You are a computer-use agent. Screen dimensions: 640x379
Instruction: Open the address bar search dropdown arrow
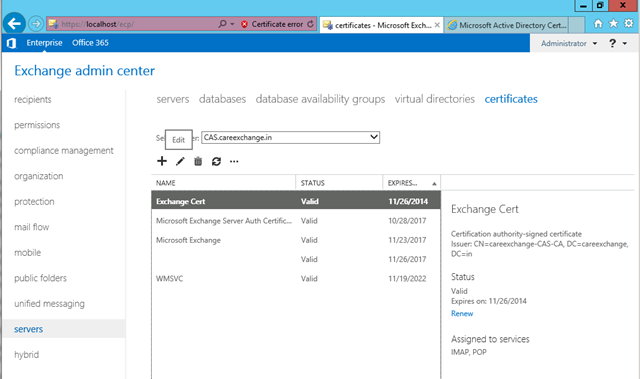pos(232,24)
